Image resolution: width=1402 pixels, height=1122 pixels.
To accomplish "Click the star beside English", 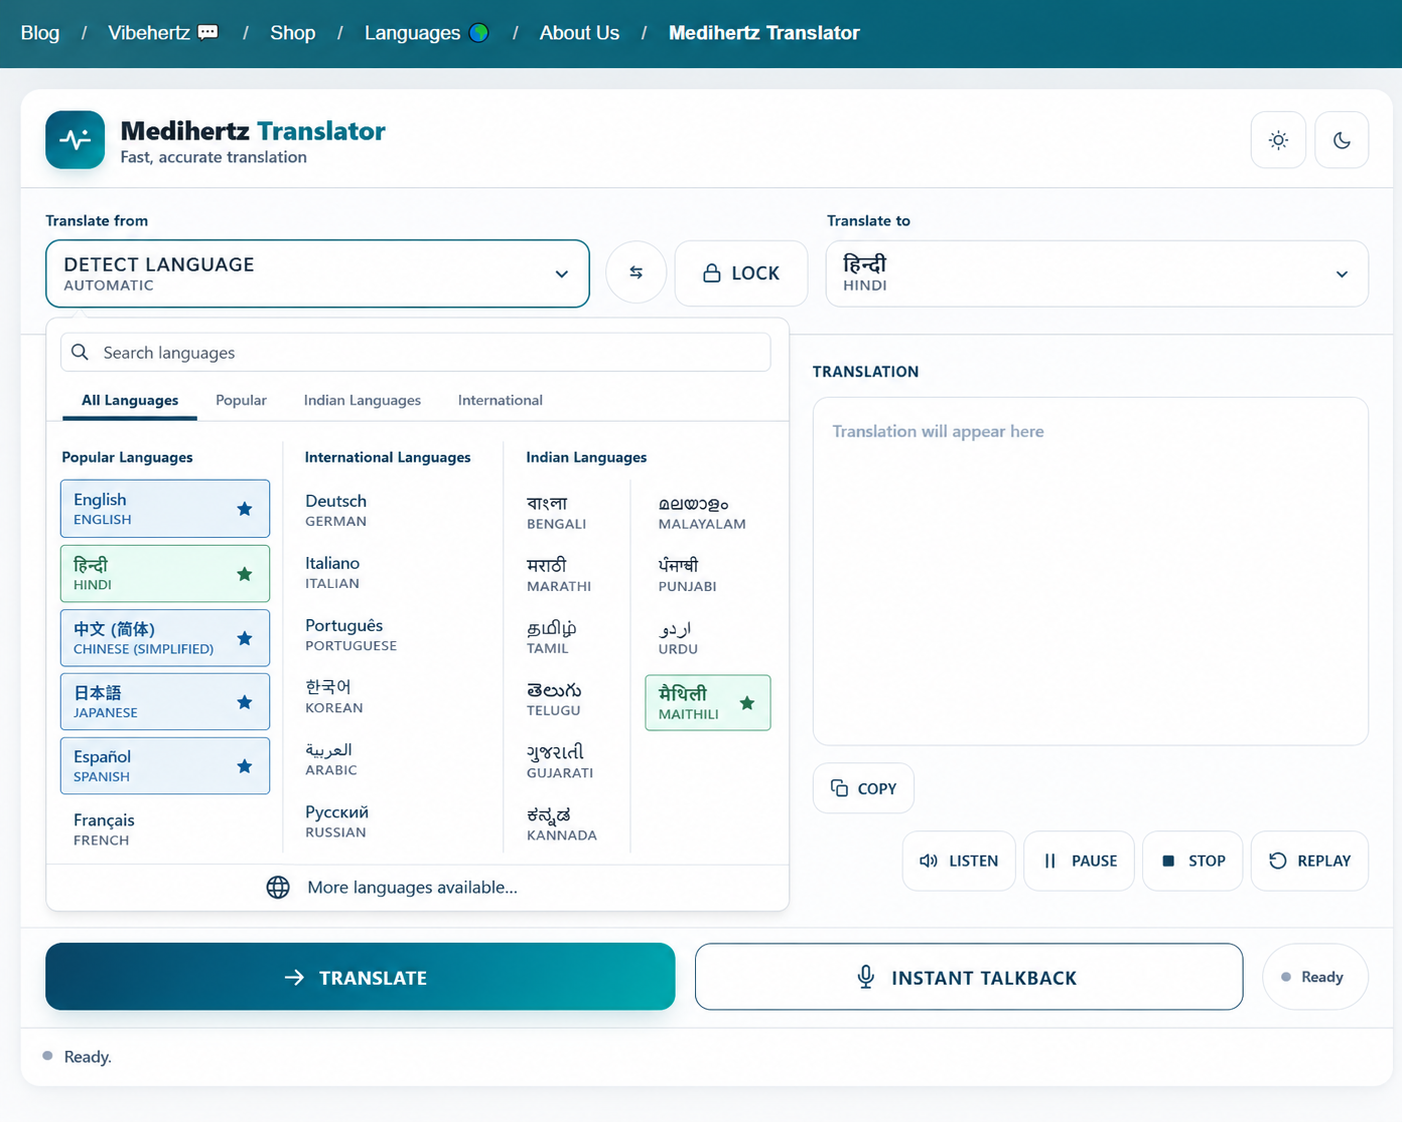I will click(244, 509).
